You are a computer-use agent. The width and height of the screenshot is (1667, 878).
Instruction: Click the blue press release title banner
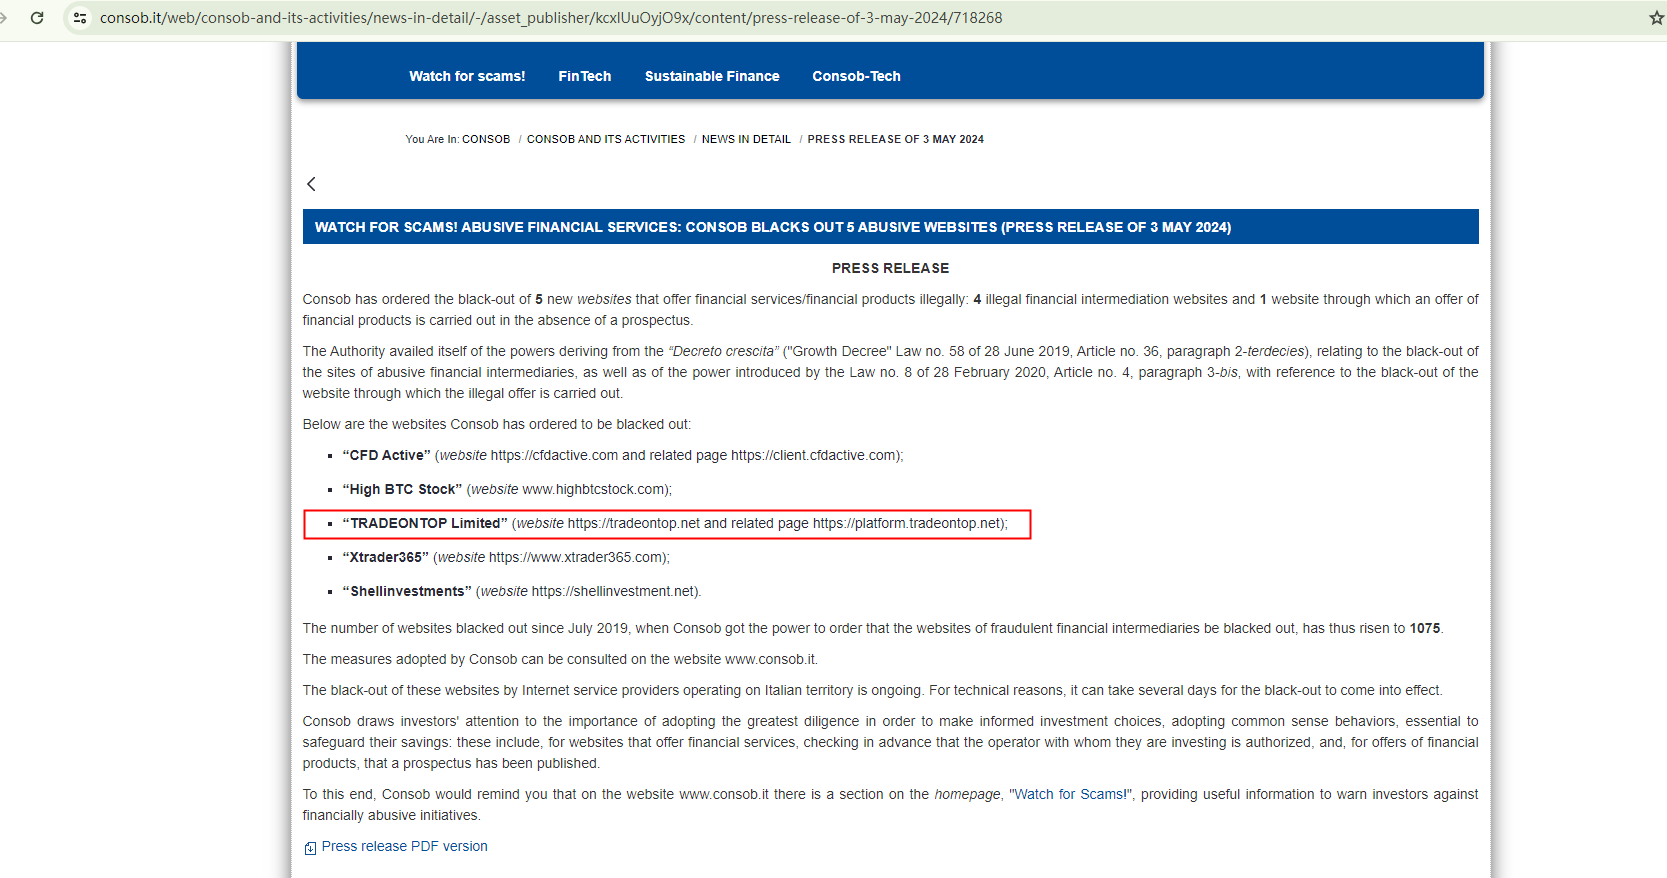[x=890, y=227]
